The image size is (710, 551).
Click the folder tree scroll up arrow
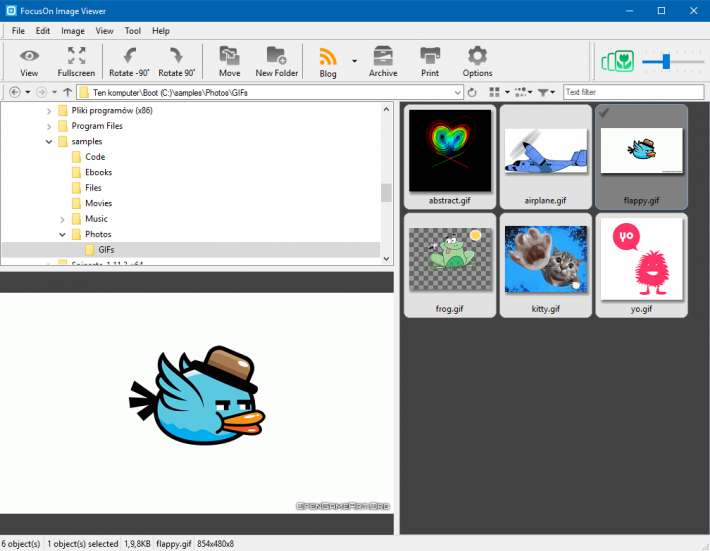pos(386,109)
